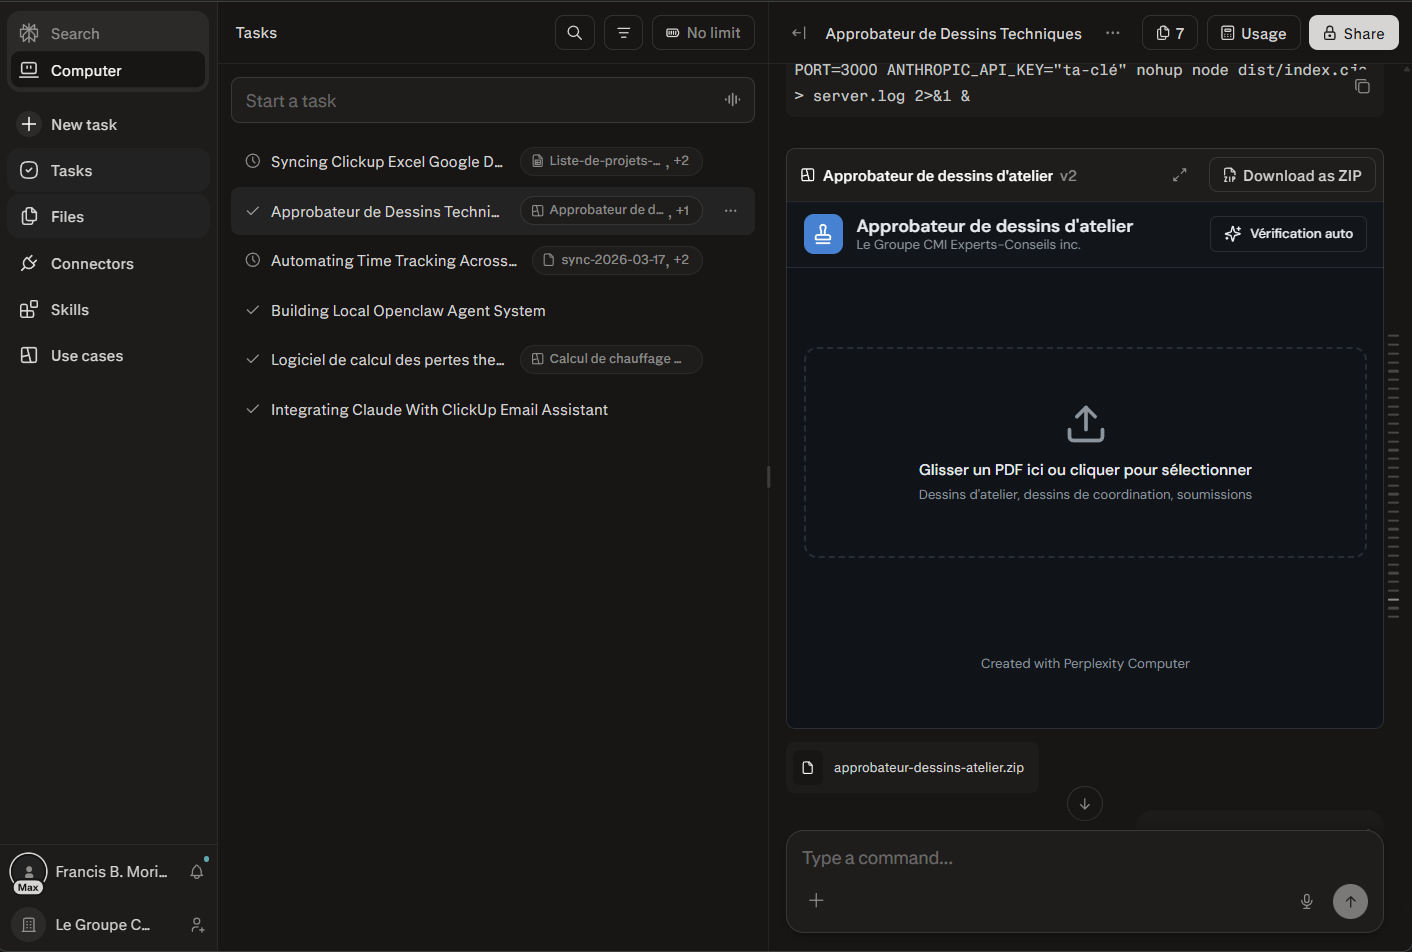
Task: Click Download as ZIP button
Action: (x=1292, y=175)
